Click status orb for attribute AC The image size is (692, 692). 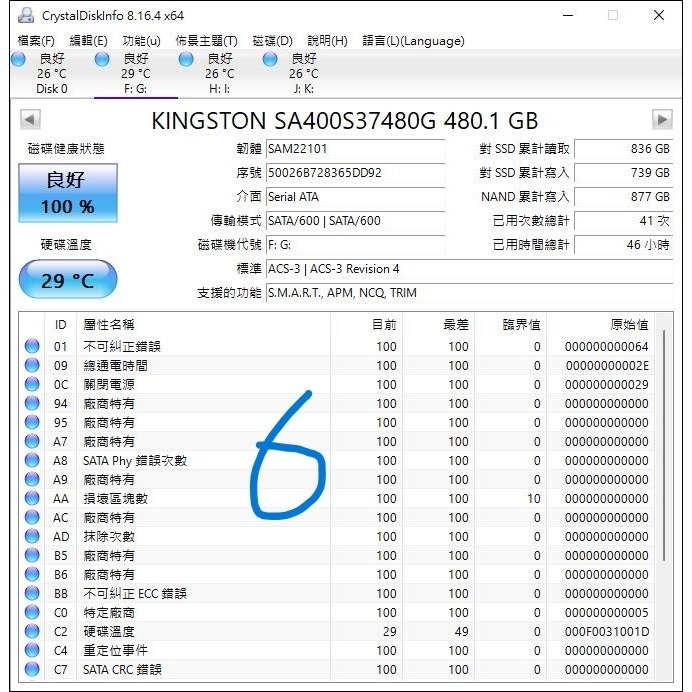(32, 517)
